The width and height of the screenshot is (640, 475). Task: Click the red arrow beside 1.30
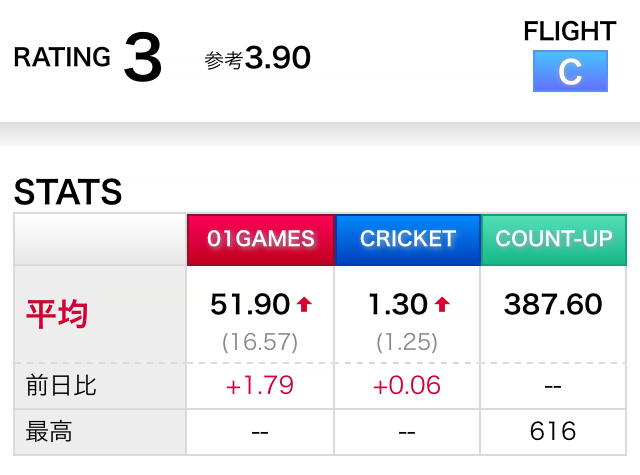[443, 304]
